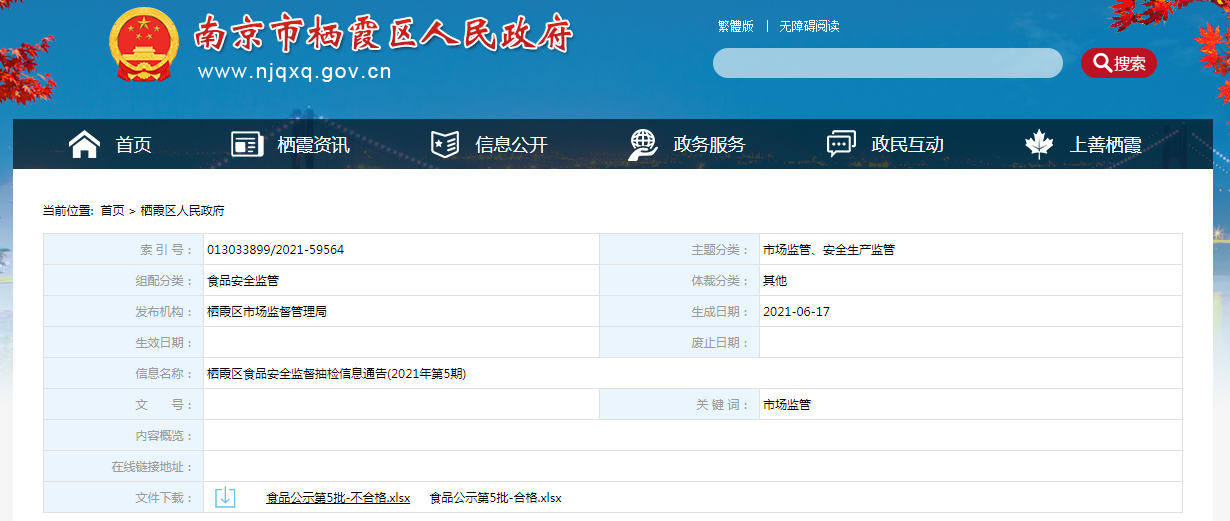This screenshot has width=1230, height=521.
Task: Click the 信息名称 label cell
Action: click(123, 374)
